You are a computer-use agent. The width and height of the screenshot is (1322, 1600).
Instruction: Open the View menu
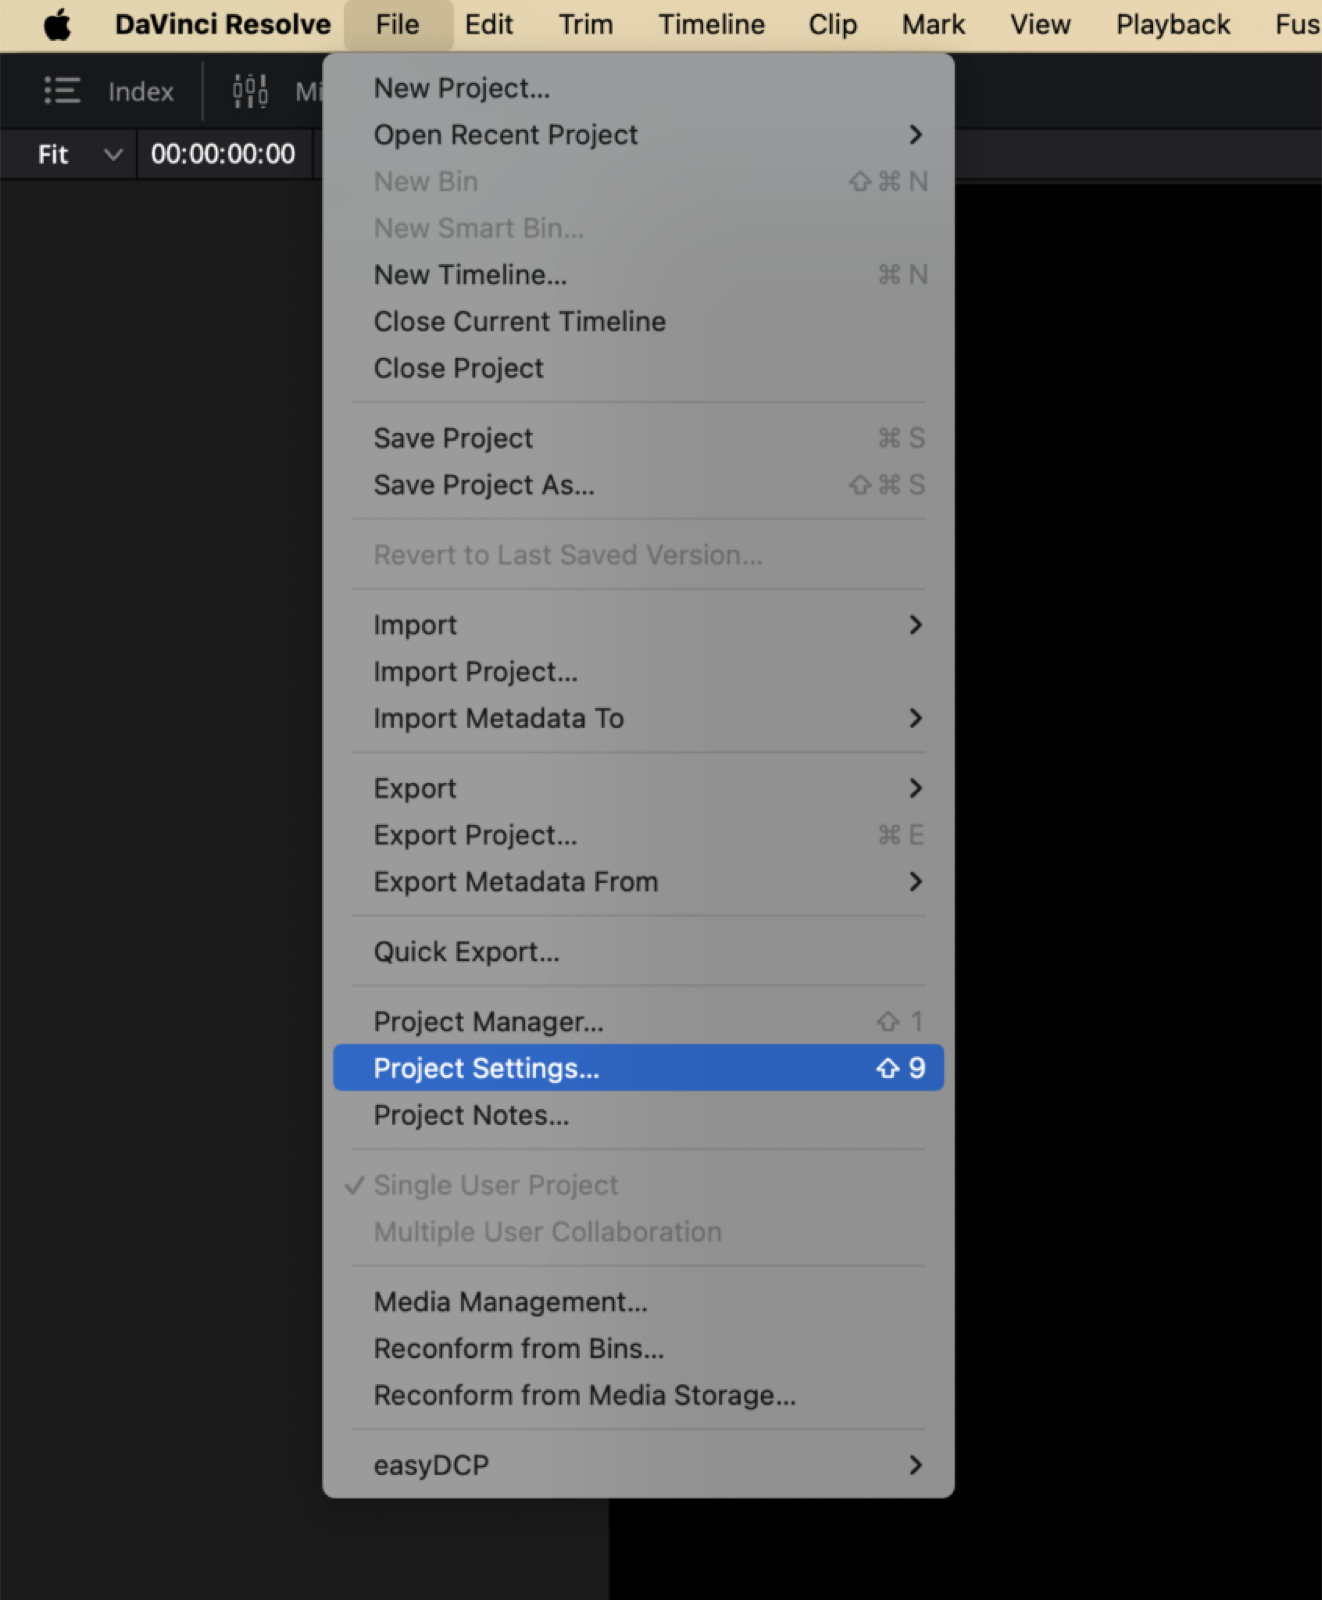pyautogui.click(x=1040, y=24)
